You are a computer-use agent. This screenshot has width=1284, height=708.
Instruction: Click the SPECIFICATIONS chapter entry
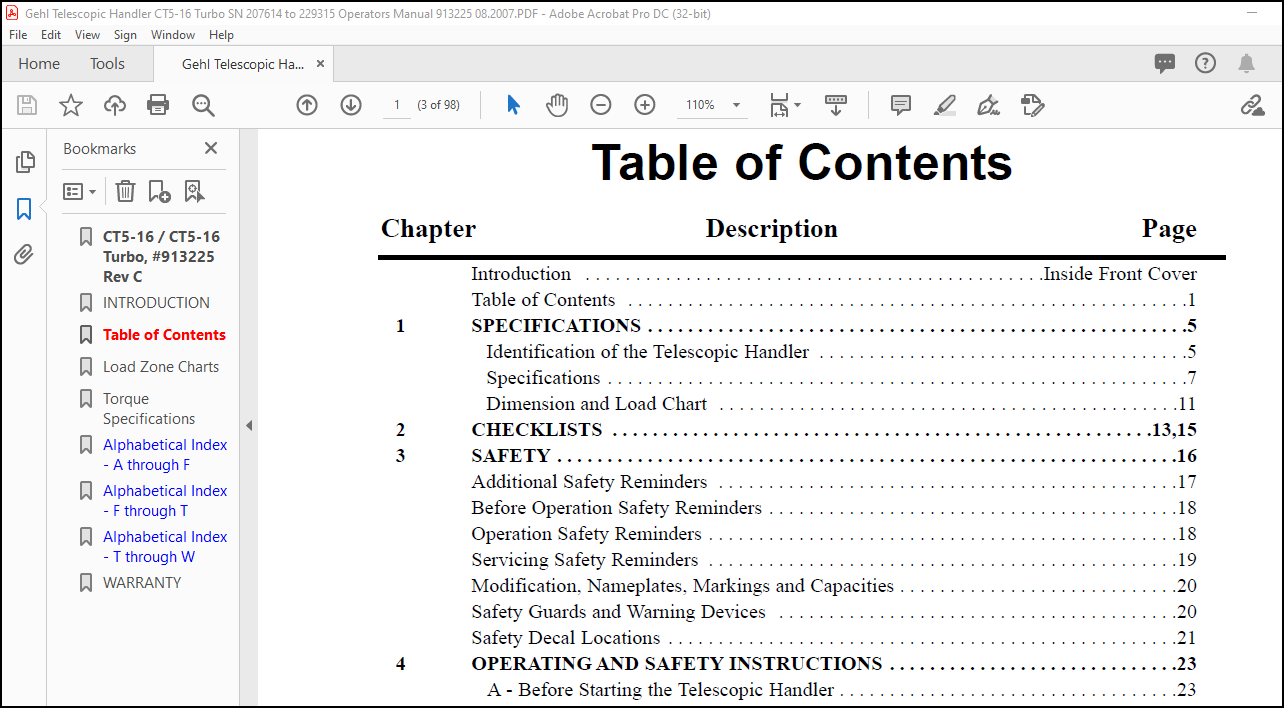pyautogui.click(x=556, y=325)
